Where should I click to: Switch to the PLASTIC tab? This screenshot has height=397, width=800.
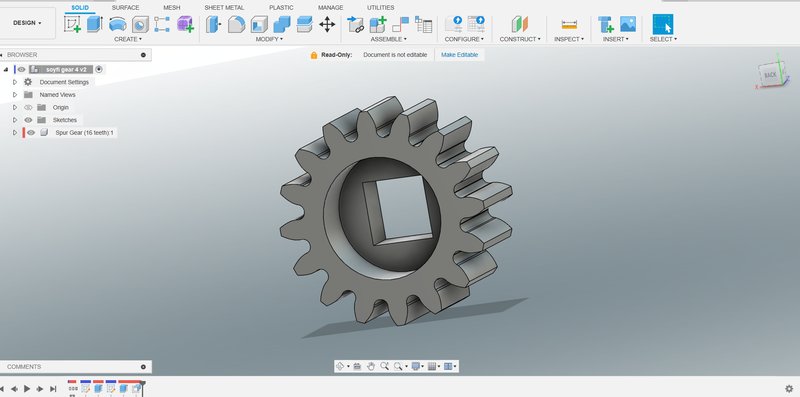point(281,8)
